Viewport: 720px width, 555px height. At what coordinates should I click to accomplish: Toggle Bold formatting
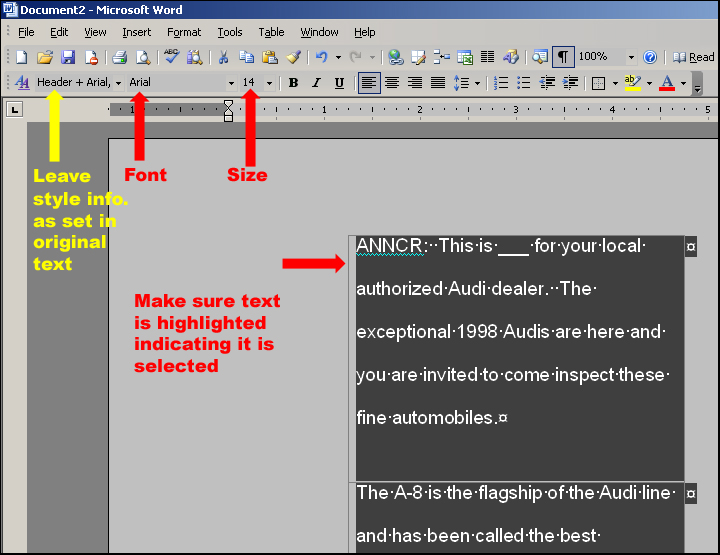coord(293,83)
